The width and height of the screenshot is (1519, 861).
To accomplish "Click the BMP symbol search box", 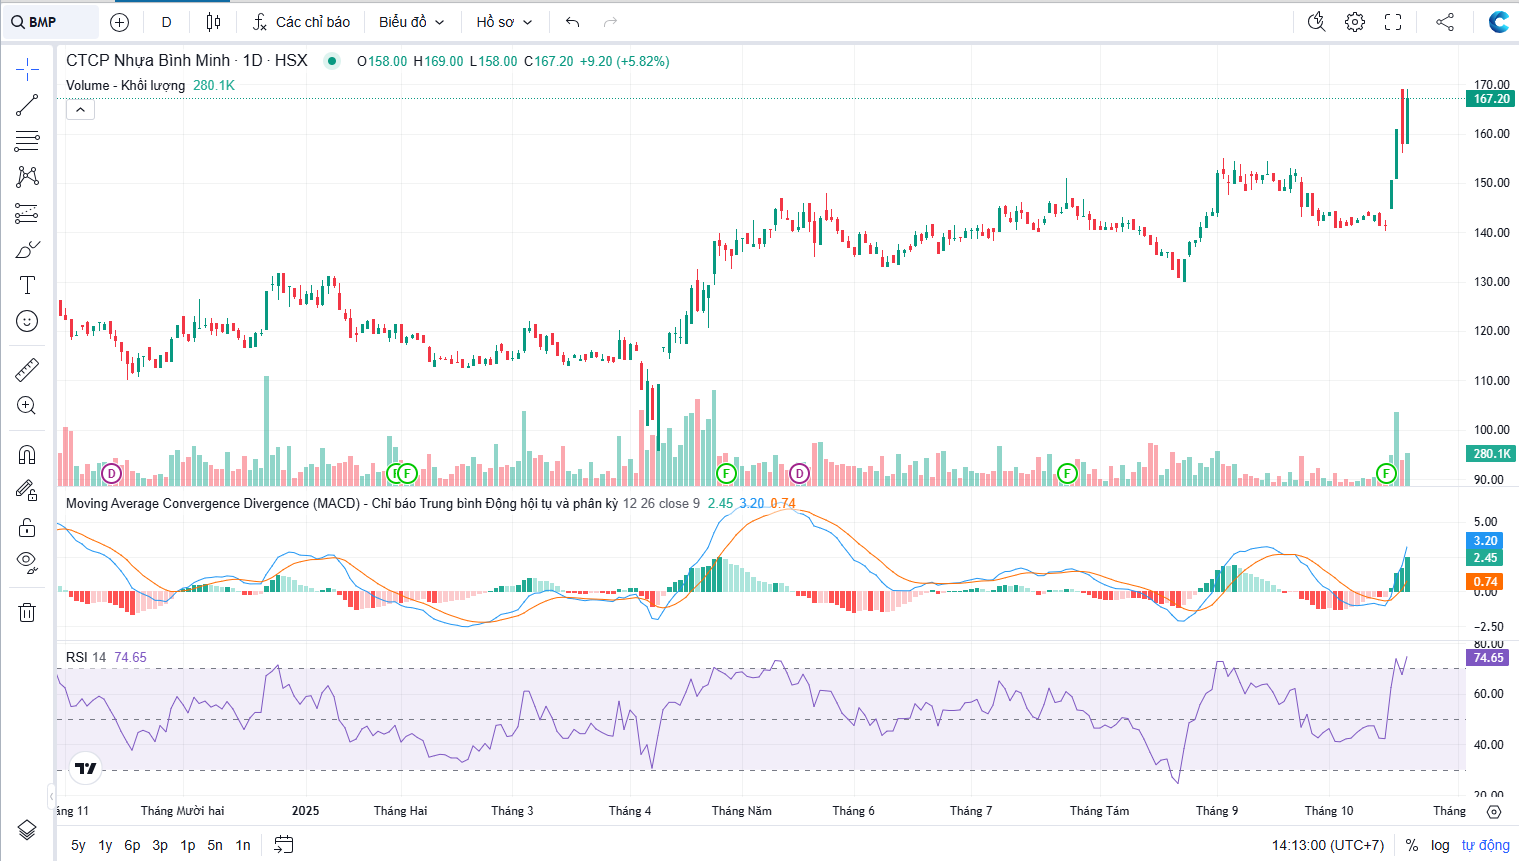I will (50, 22).
